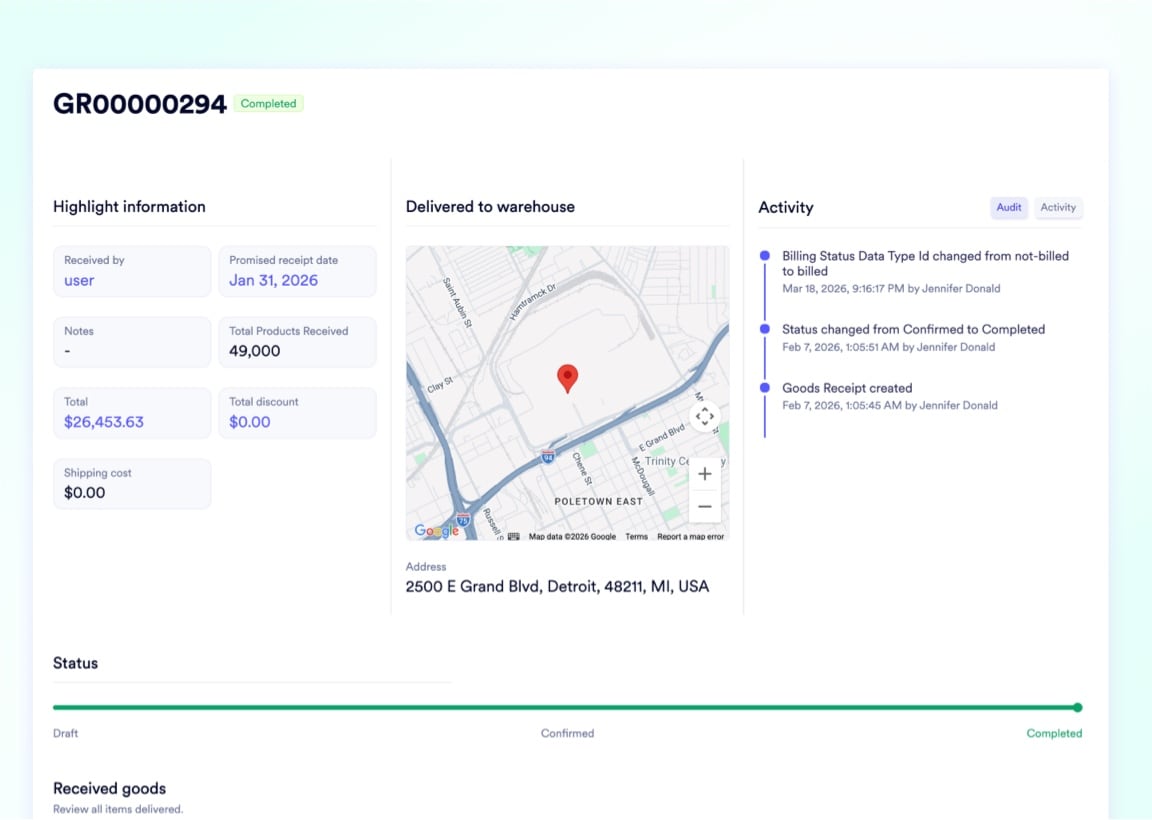The image size is (1152, 820).
Task: Click 'Billing Status Data Type Id changed' entry text
Action: click(925, 263)
